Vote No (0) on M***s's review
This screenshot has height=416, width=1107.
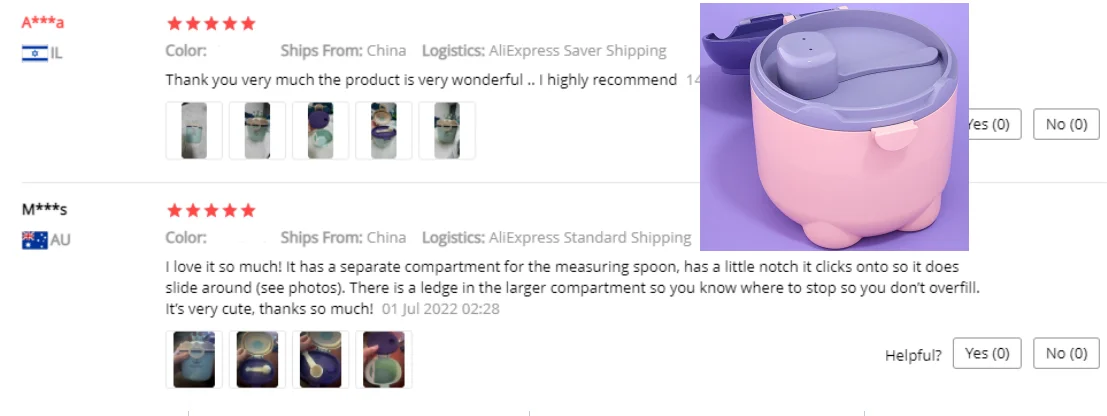pyautogui.click(x=1066, y=353)
